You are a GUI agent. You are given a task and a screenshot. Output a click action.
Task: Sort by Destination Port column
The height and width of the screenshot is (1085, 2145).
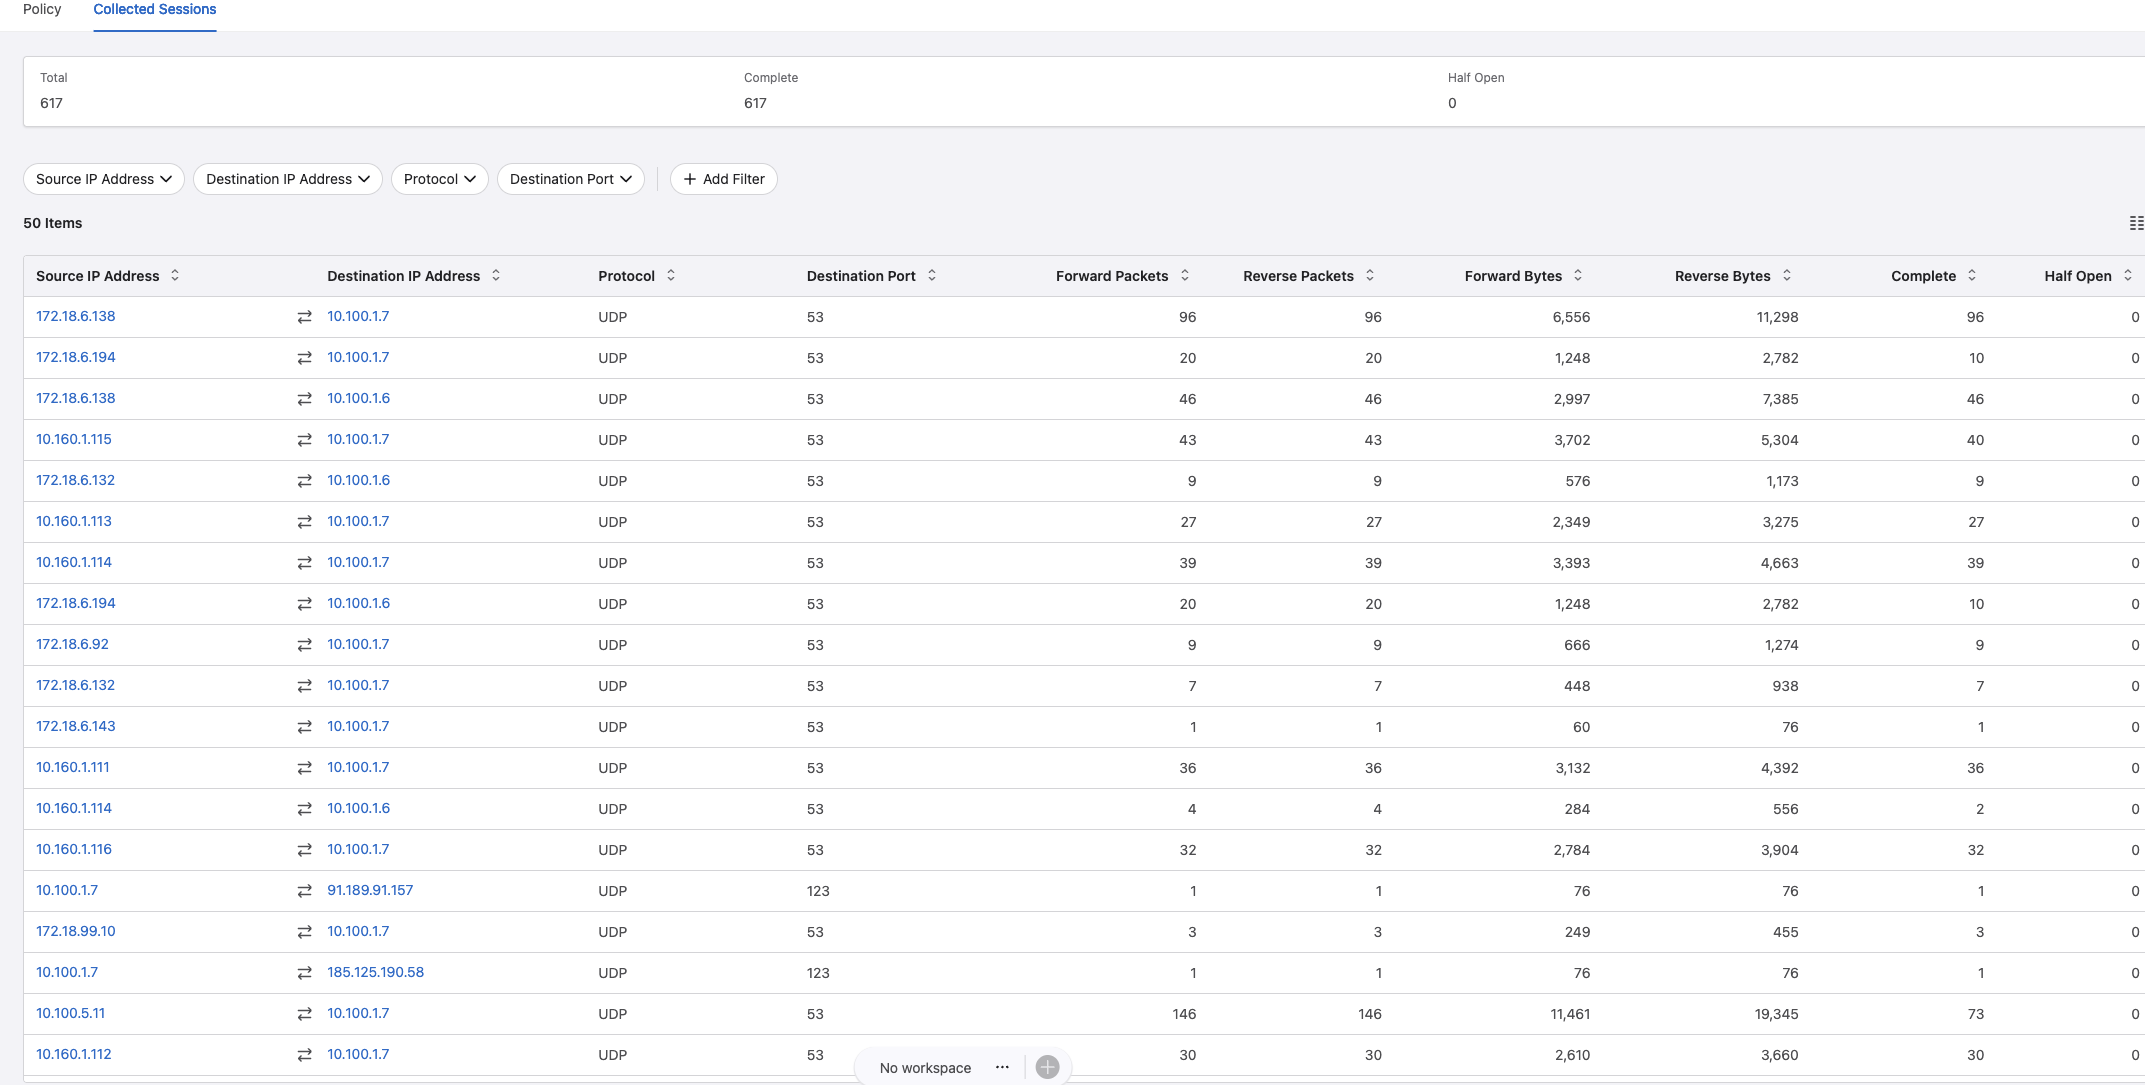[932, 275]
